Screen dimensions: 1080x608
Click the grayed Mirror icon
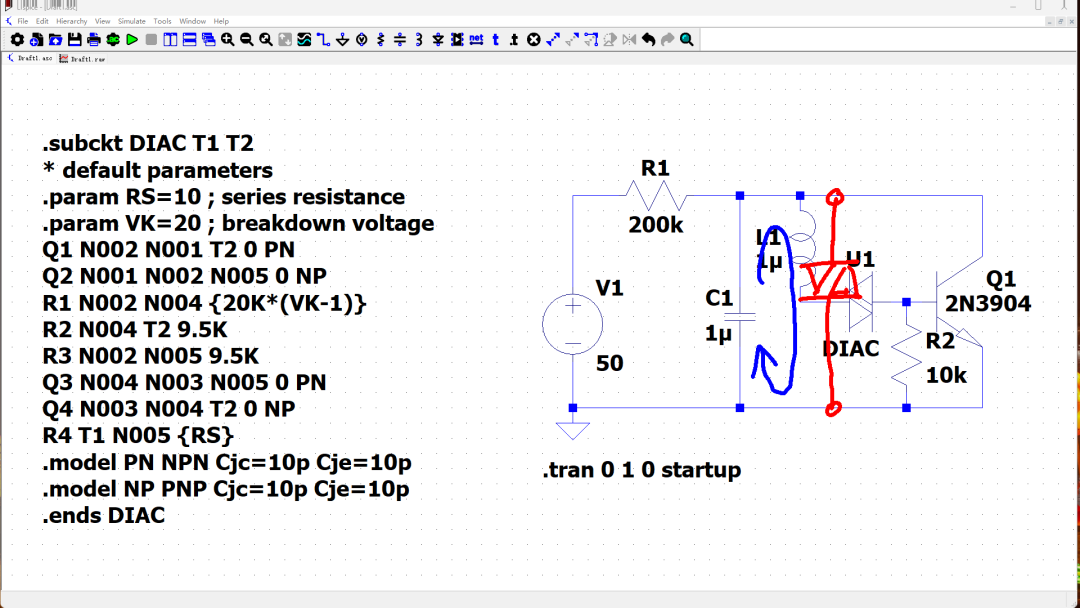(x=629, y=40)
